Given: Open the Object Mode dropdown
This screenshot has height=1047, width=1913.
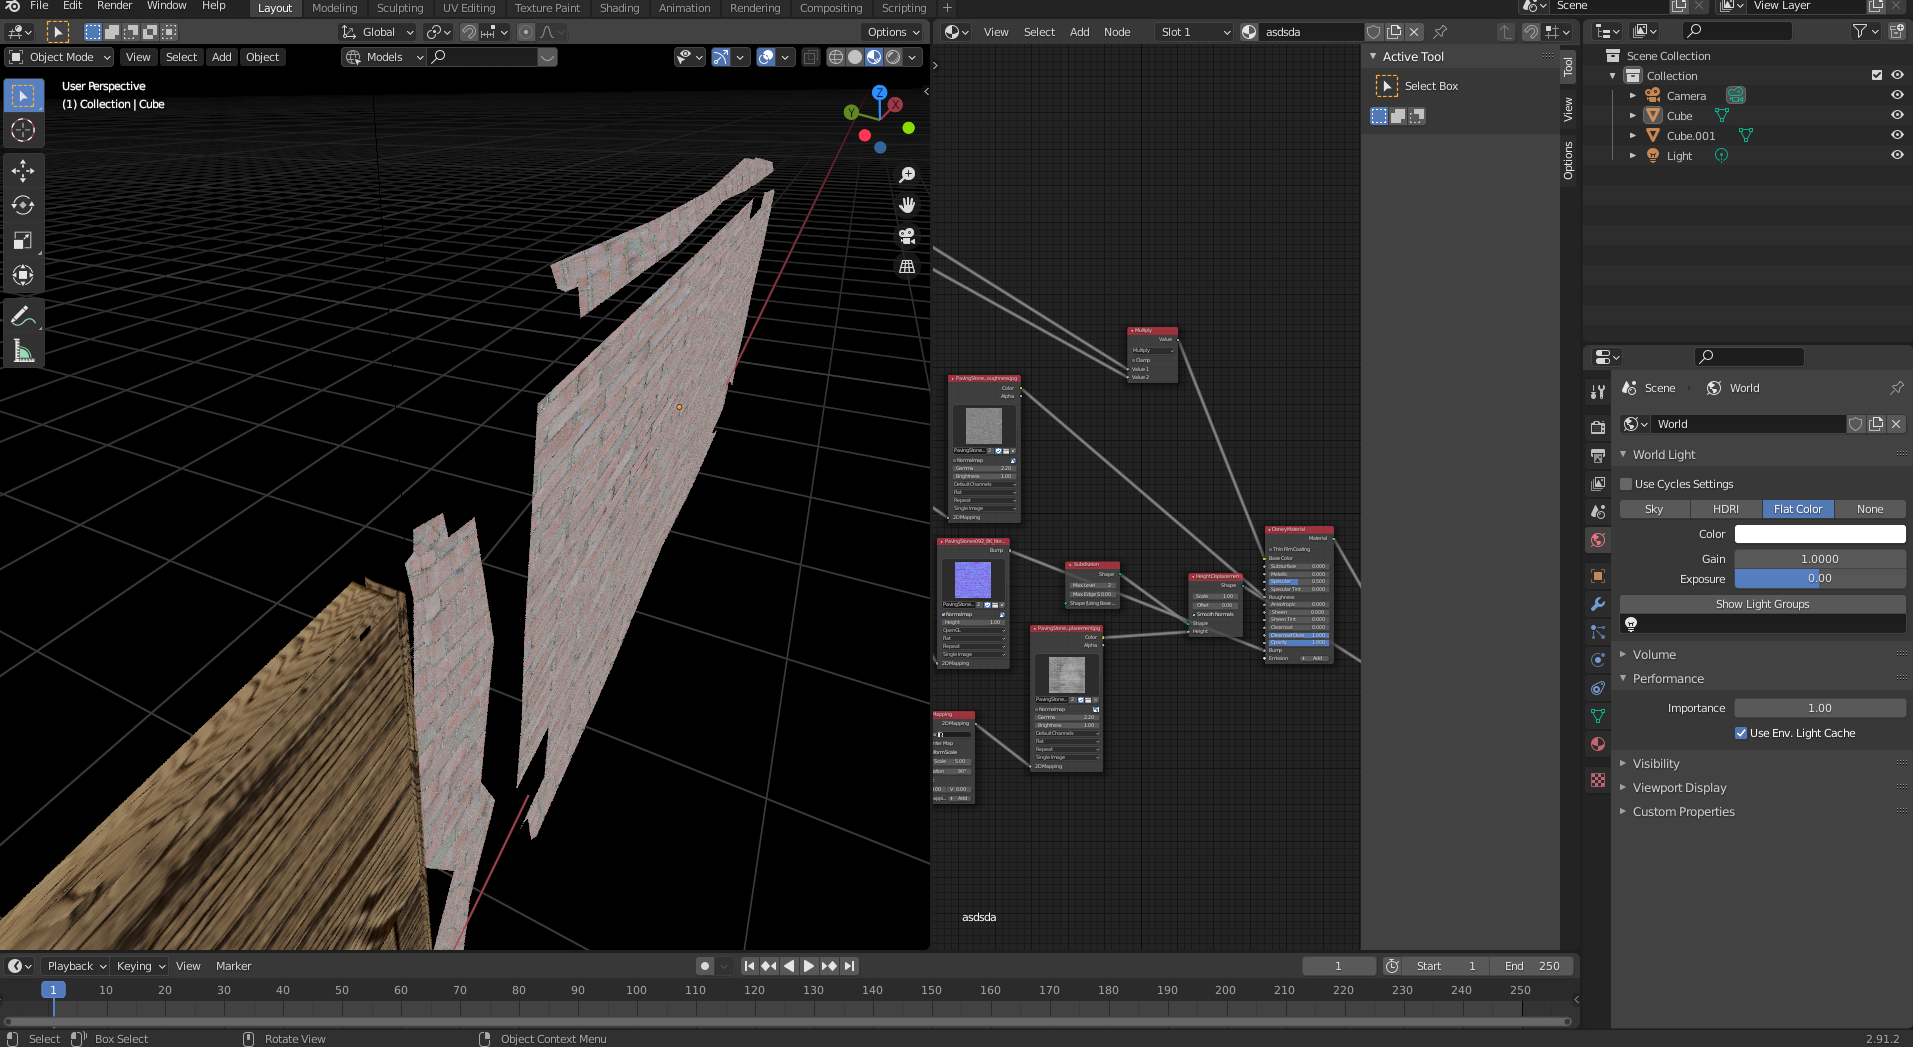Looking at the screenshot, I should (60, 57).
